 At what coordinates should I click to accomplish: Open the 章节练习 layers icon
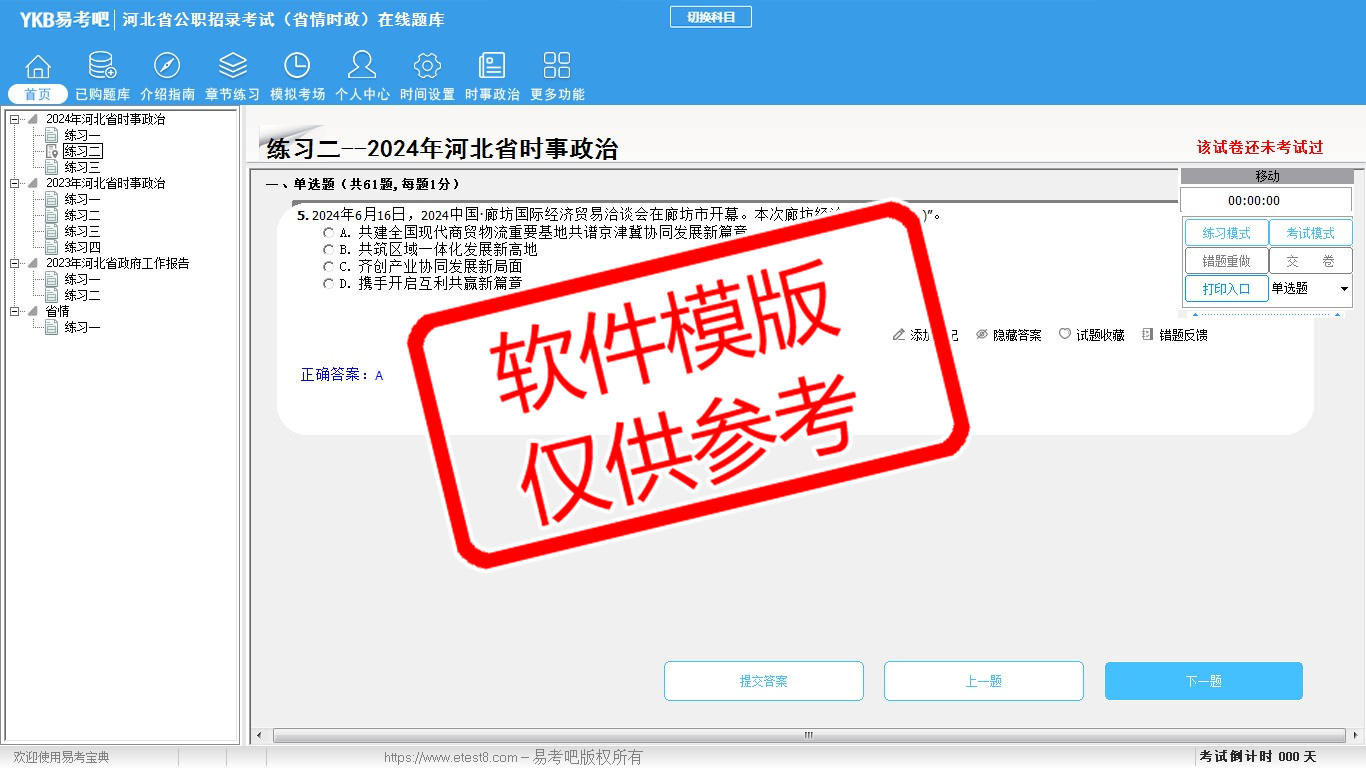coord(232,66)
